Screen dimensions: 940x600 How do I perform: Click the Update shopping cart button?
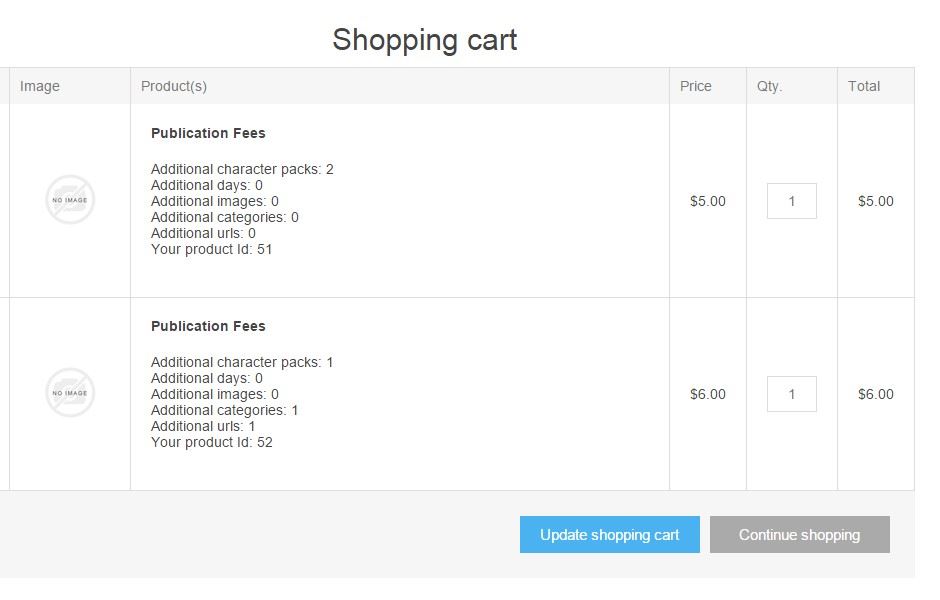tap(610, 535)
